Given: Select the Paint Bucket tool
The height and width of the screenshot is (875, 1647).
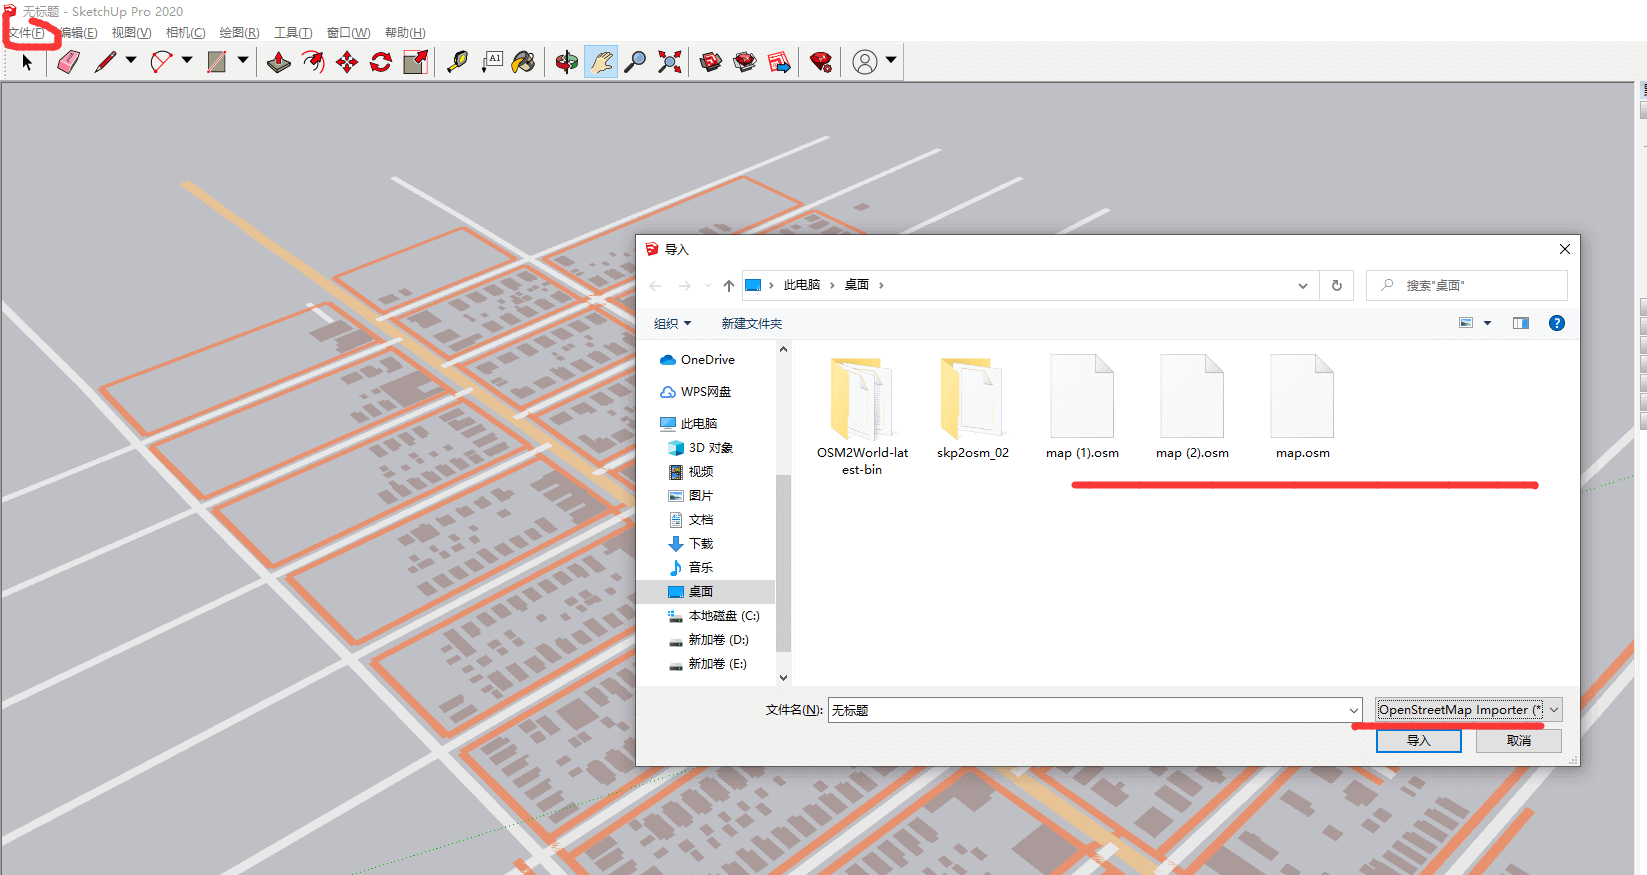Looking at the screenshot, I should 523,62.
